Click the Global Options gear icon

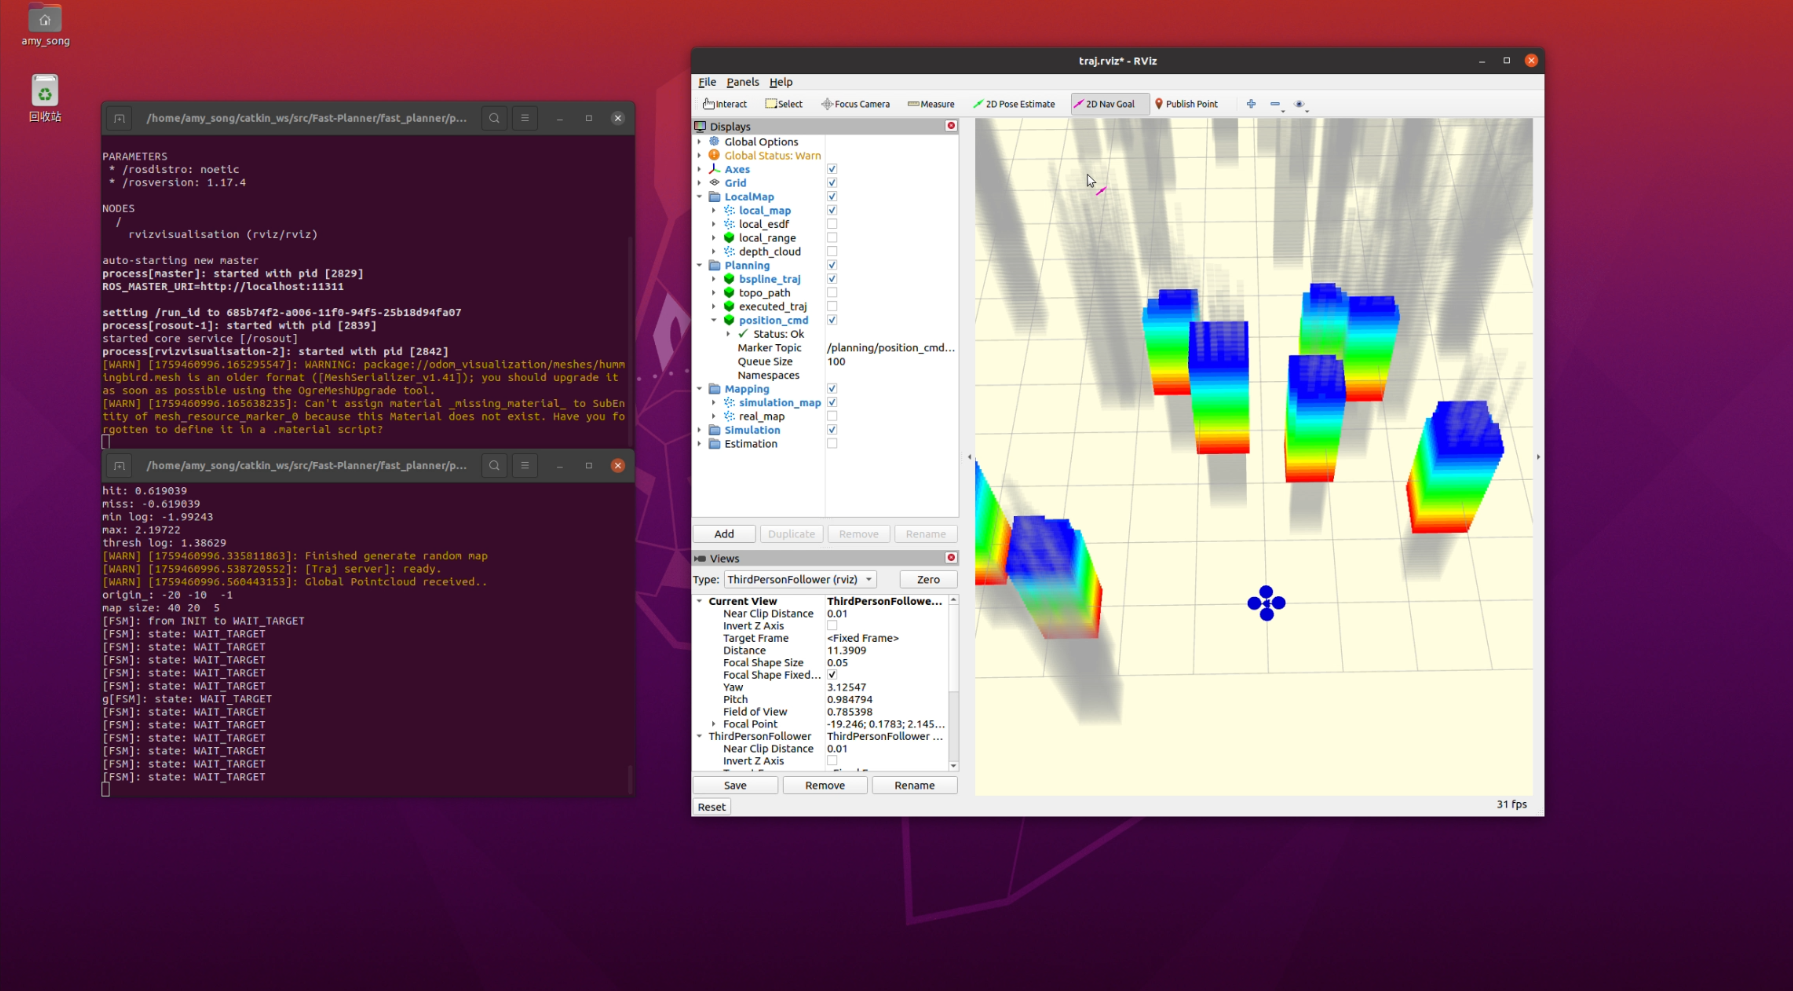[x=714, y=142]
